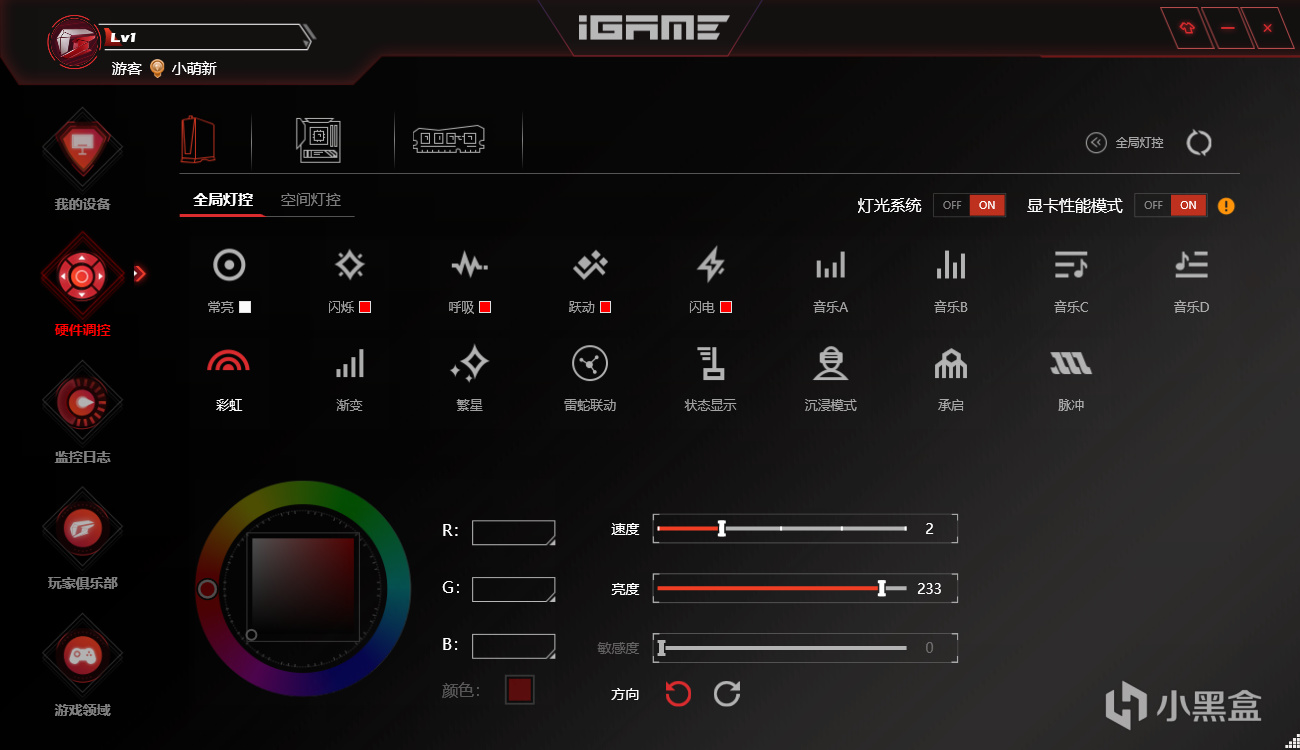Open the 游戏领域 gaming section
The width and height of the screenshot is (1300, 750).
(x=82, y=666)
